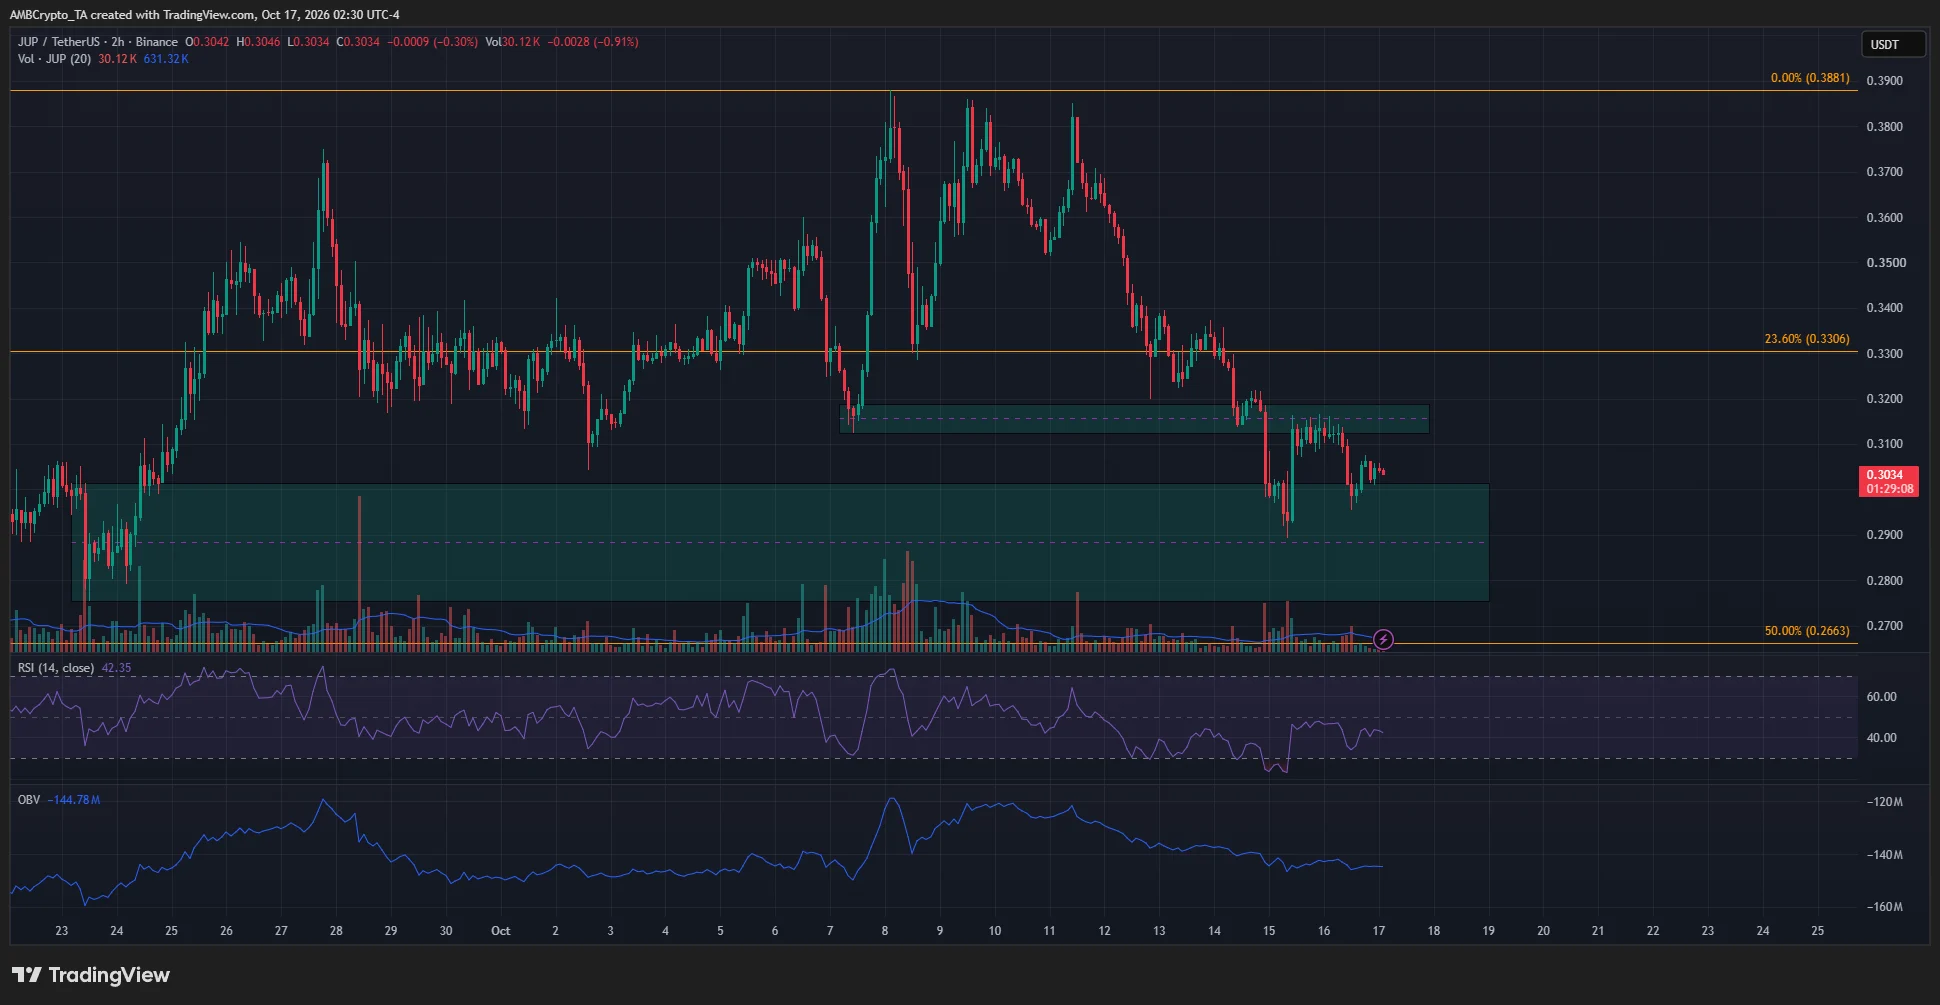Click the JUP / TetherUS symbol title
Image resolution: width=1940 pixels, height=1005 pixels.
click(x=59, y=42)
